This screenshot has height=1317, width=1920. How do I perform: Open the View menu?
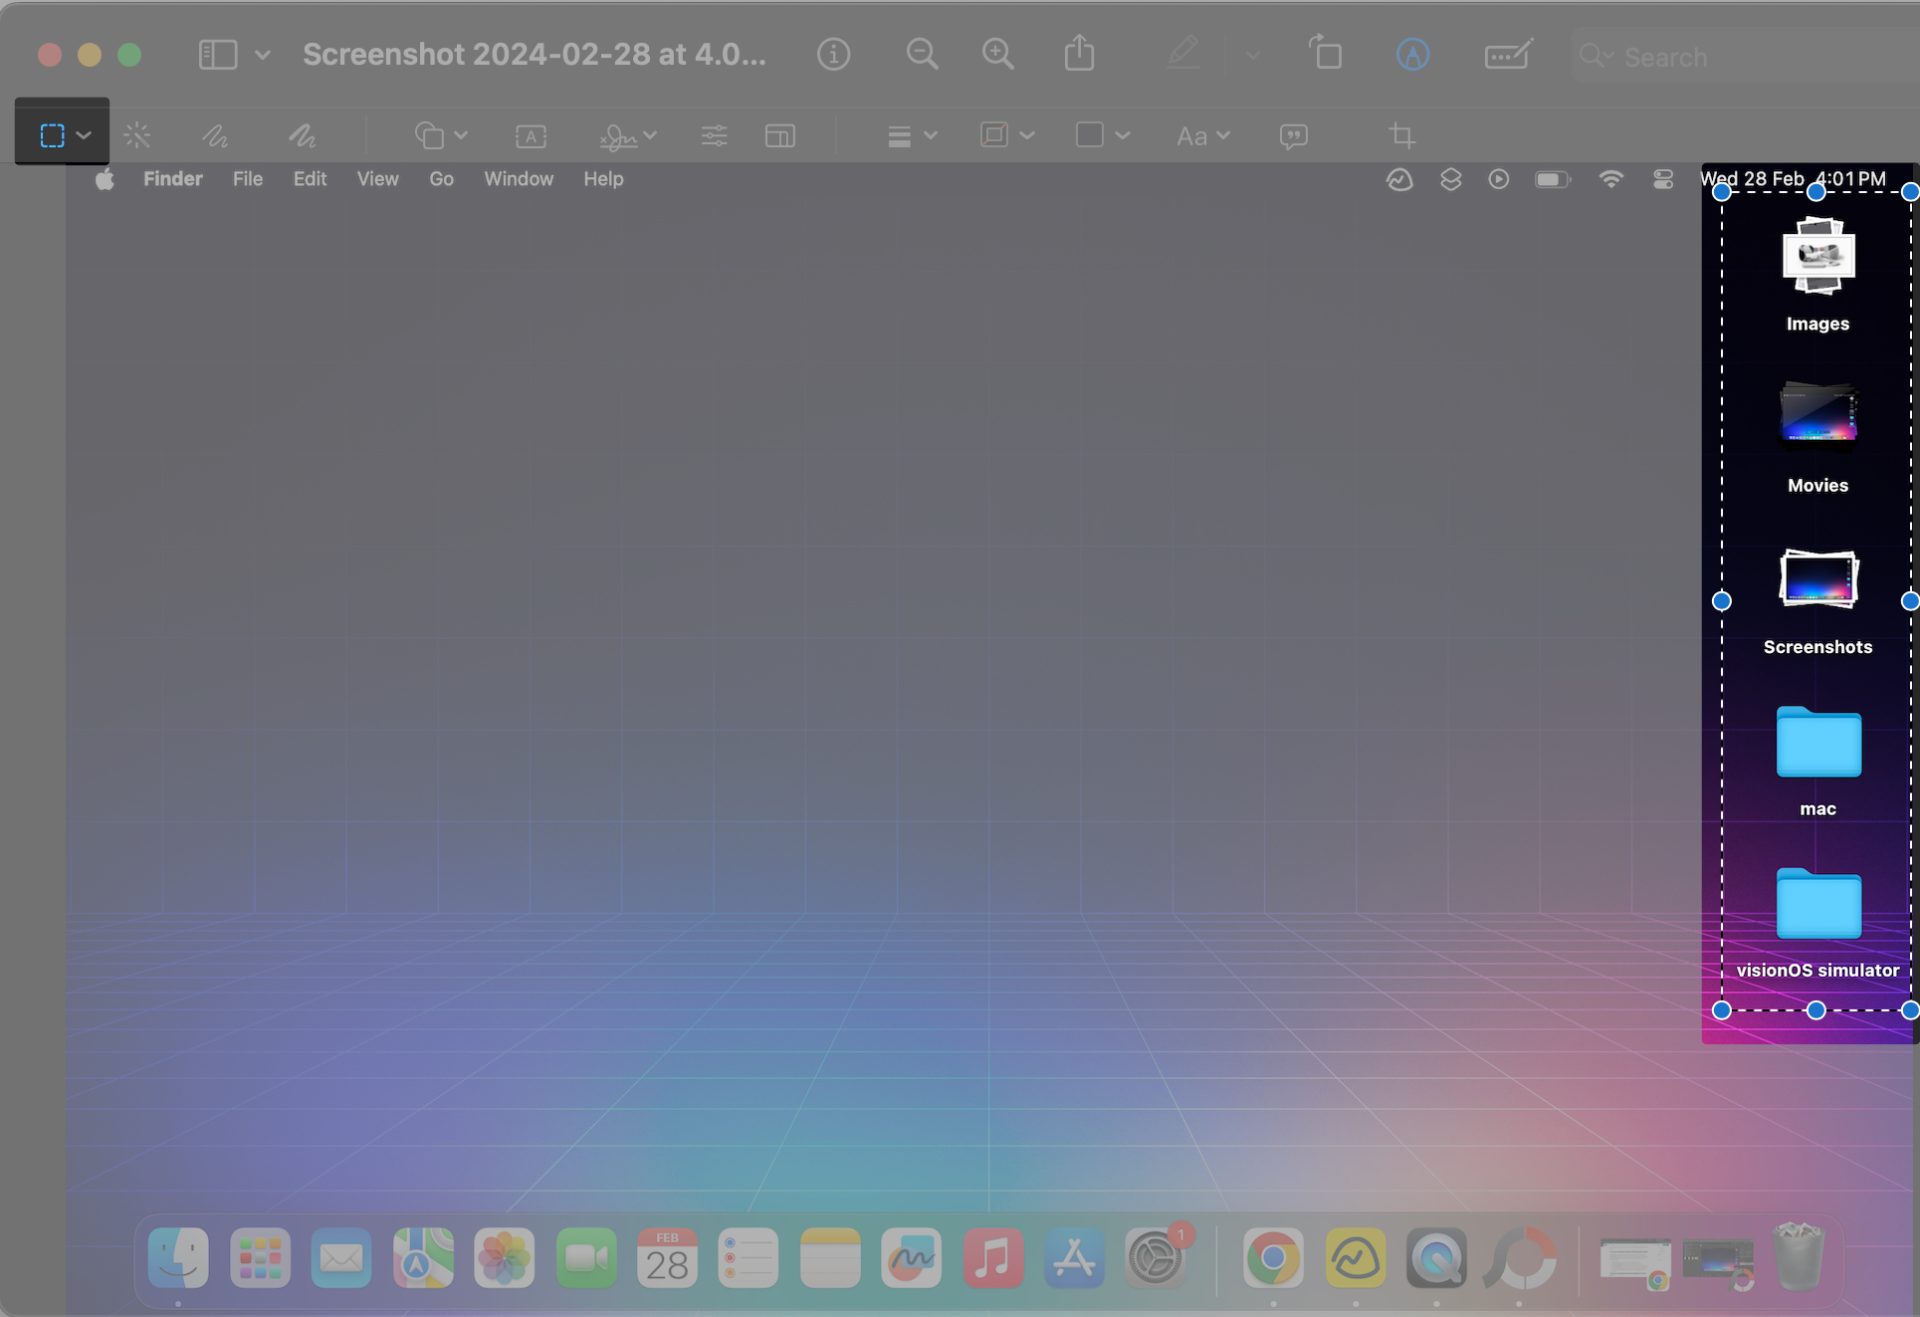(x=377, y=179)
